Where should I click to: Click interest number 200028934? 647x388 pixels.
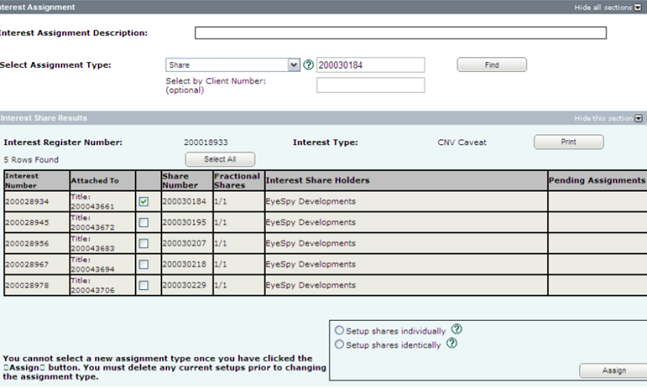click(27, 201)
